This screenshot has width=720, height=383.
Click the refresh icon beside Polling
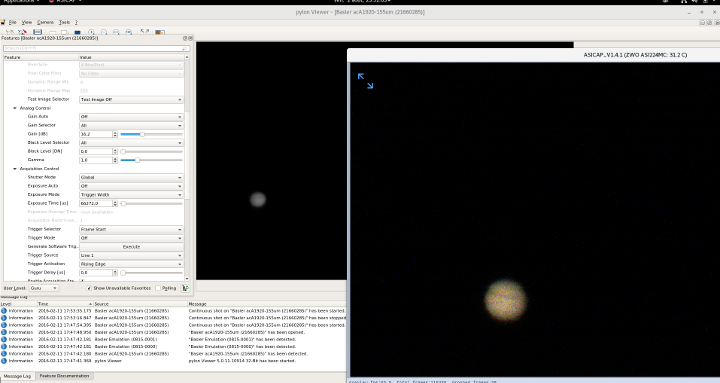click(x=186, y=288)
